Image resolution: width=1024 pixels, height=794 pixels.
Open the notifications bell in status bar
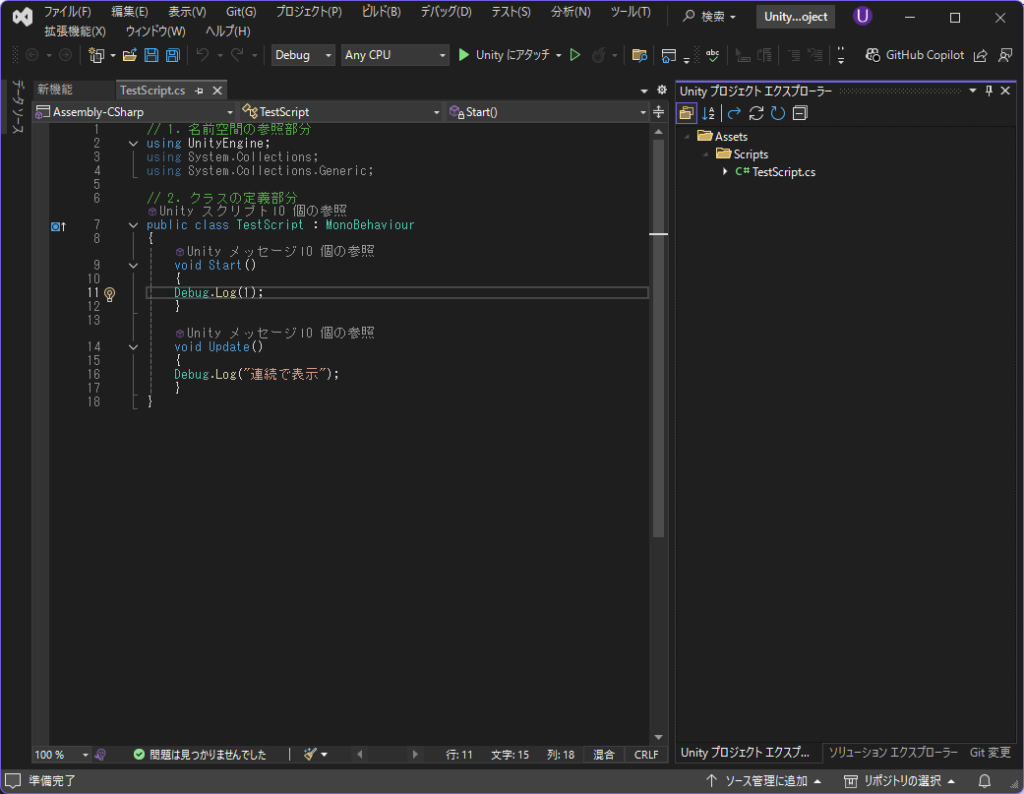tap(984, 781)
